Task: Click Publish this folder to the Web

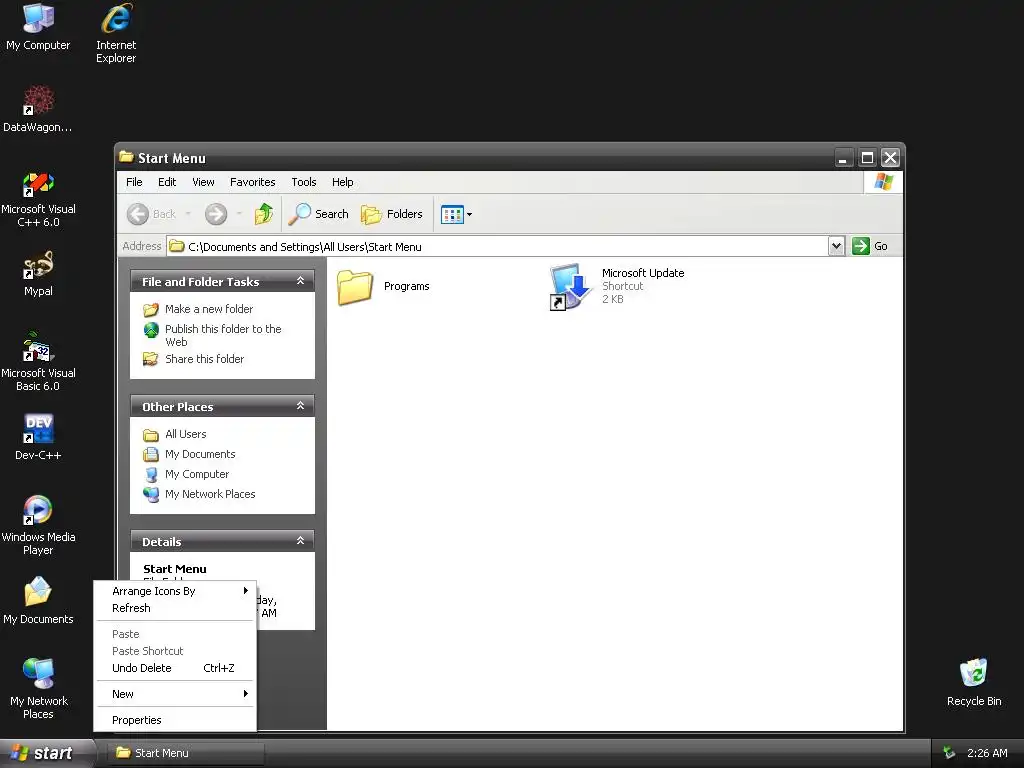Action: point(223,335)
